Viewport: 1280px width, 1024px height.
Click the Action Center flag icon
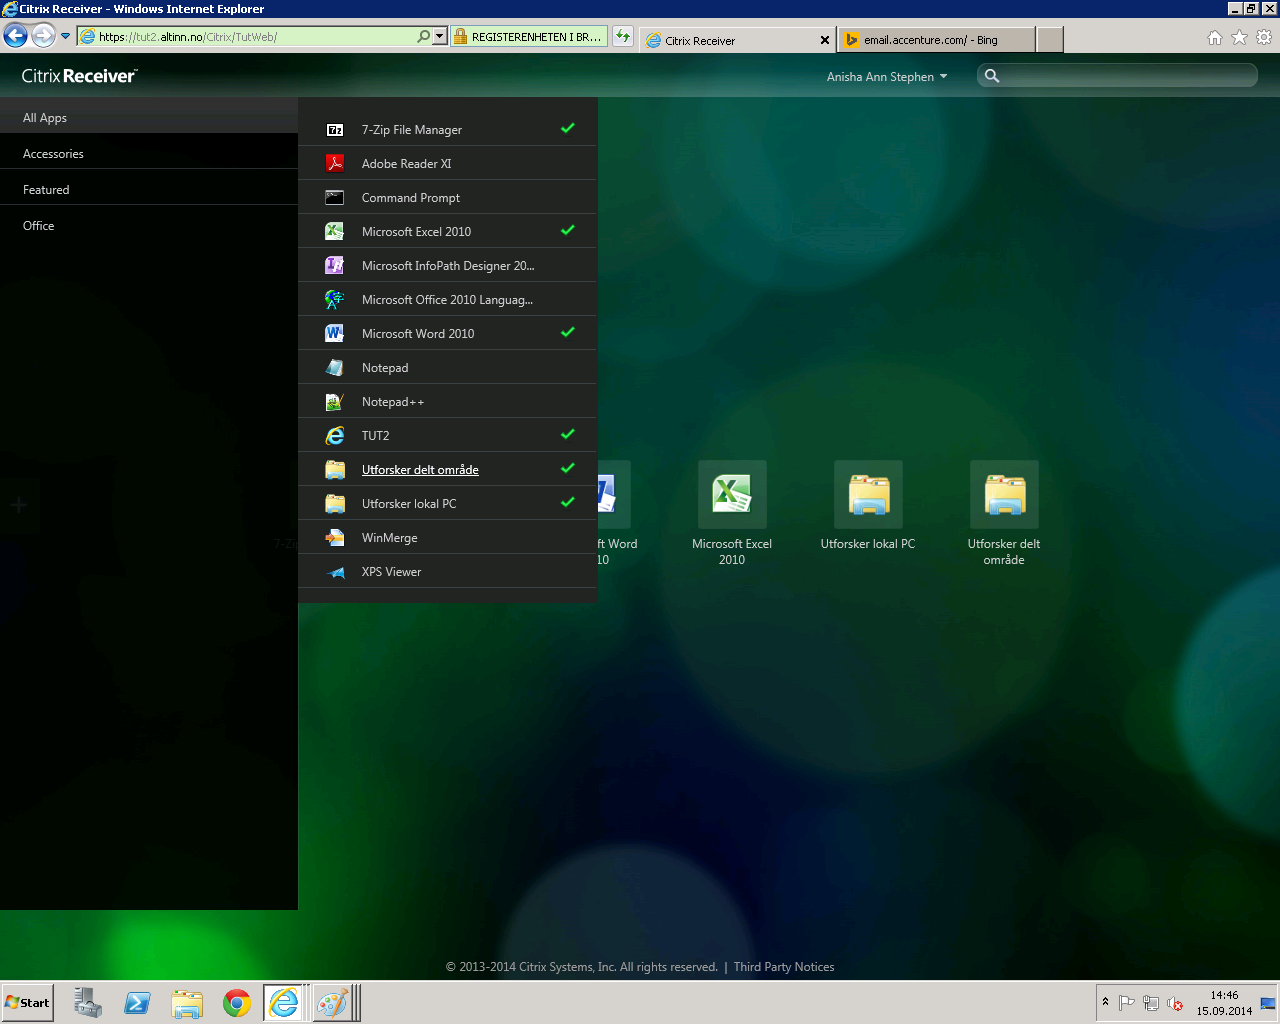point(1127,1003)
